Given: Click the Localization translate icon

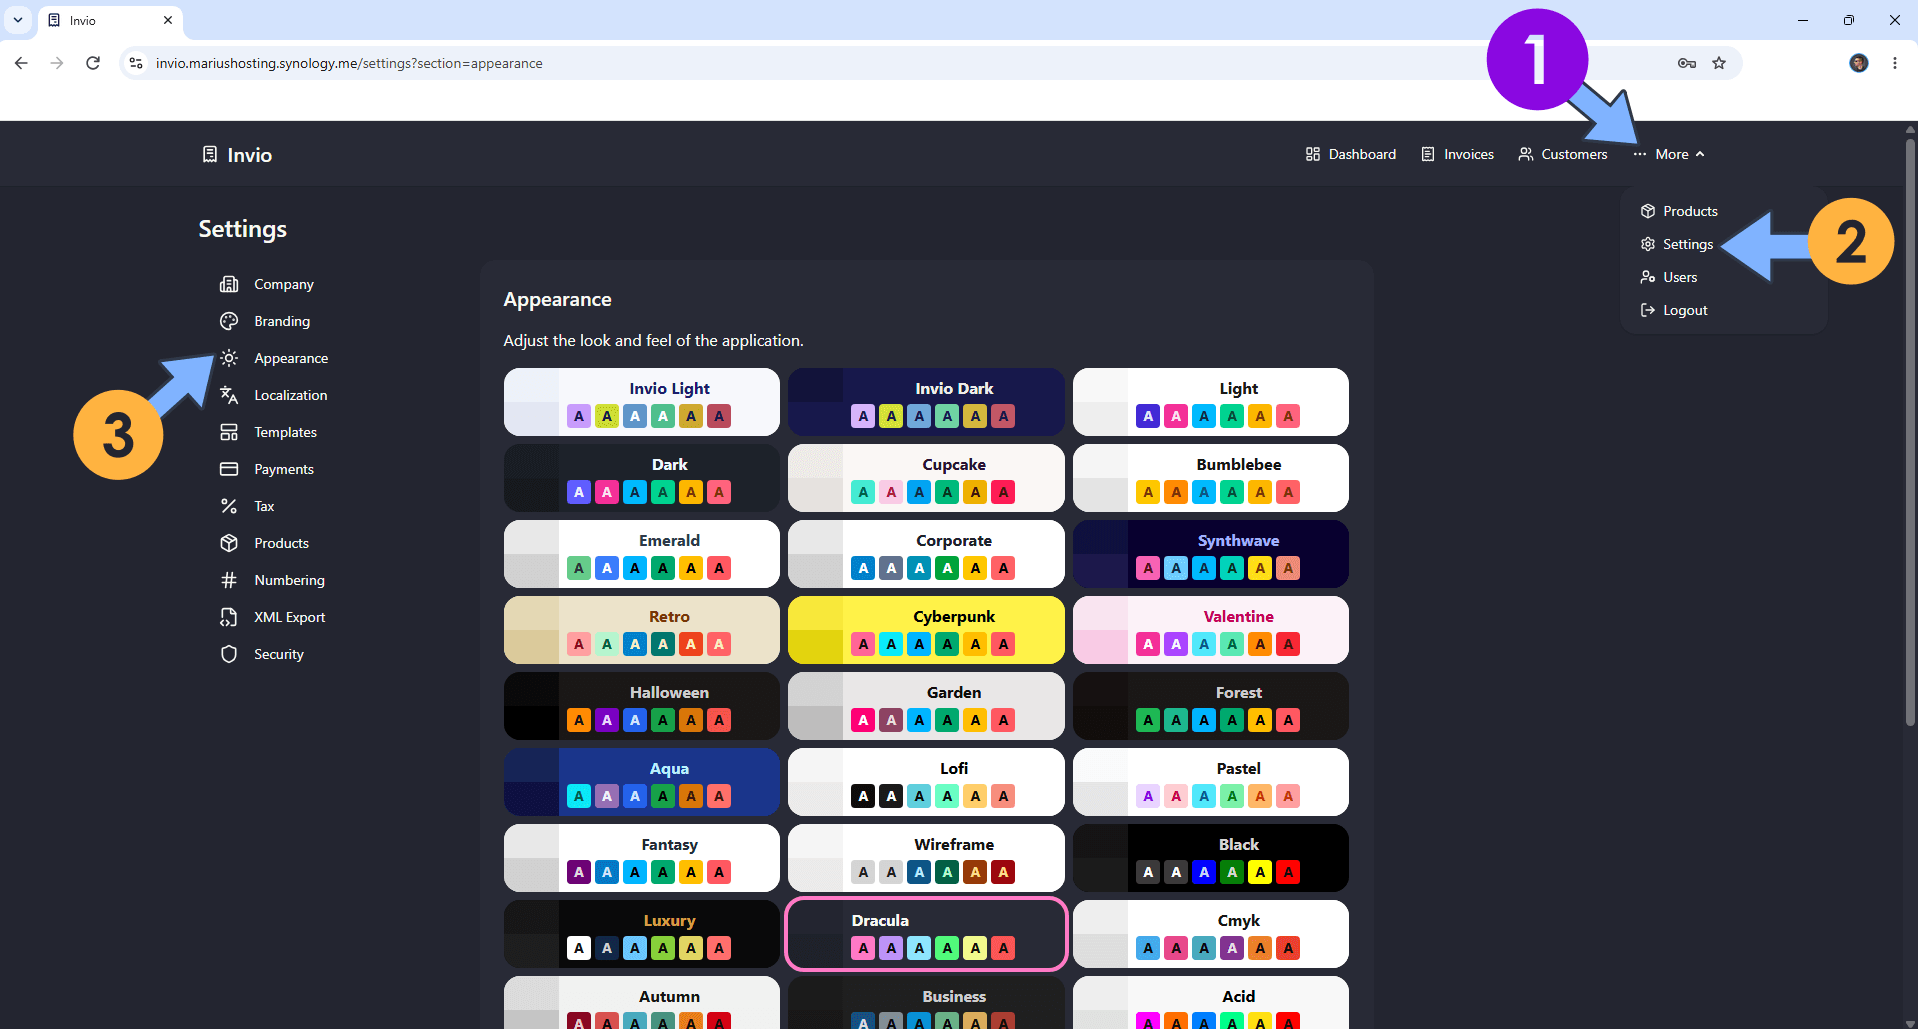Looking at the screenshot, I should pos(229,395).
